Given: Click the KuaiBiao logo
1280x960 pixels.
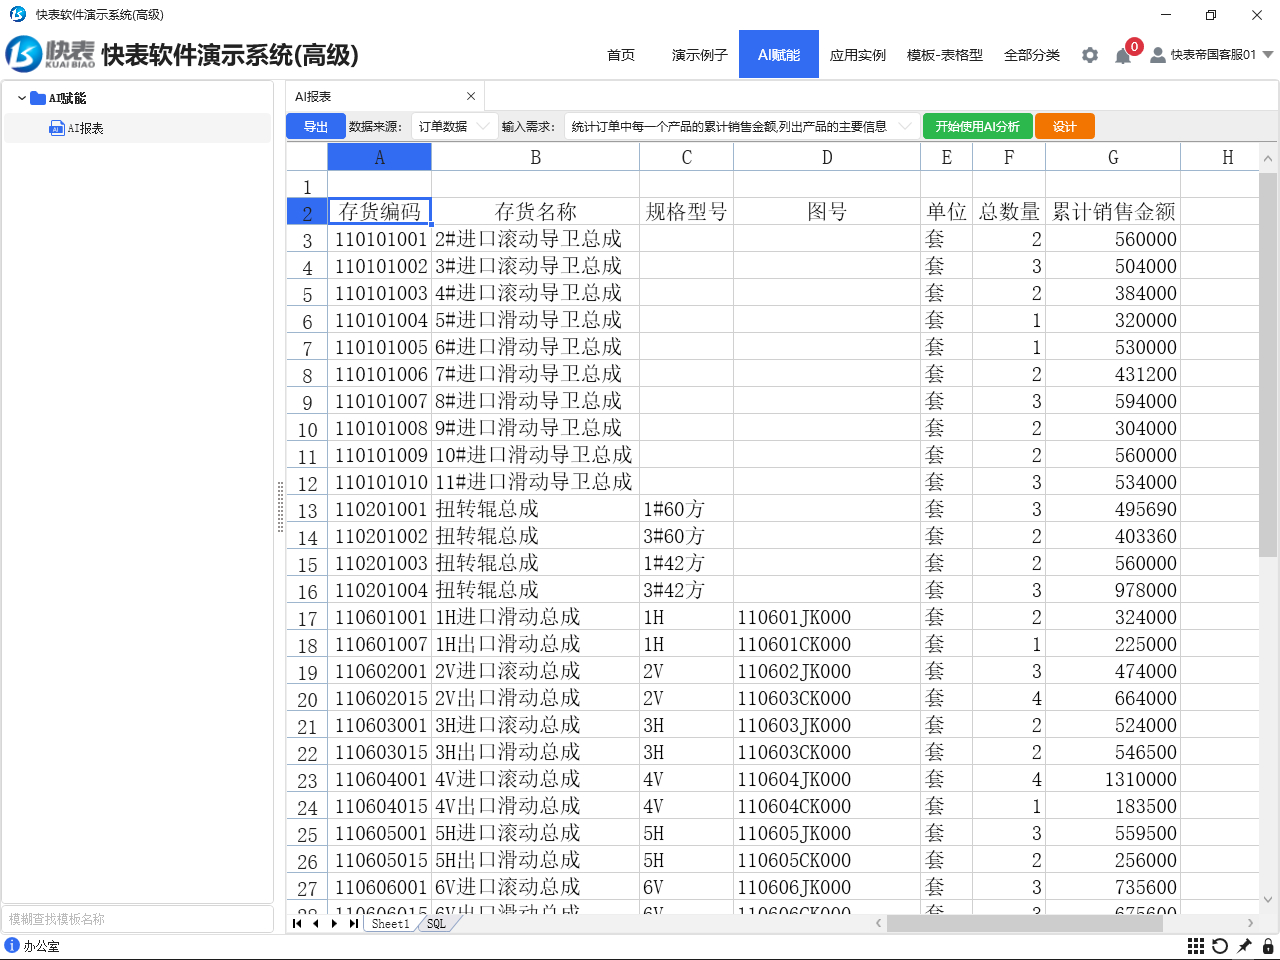Looking at the screenshot, I should [51, 54].
